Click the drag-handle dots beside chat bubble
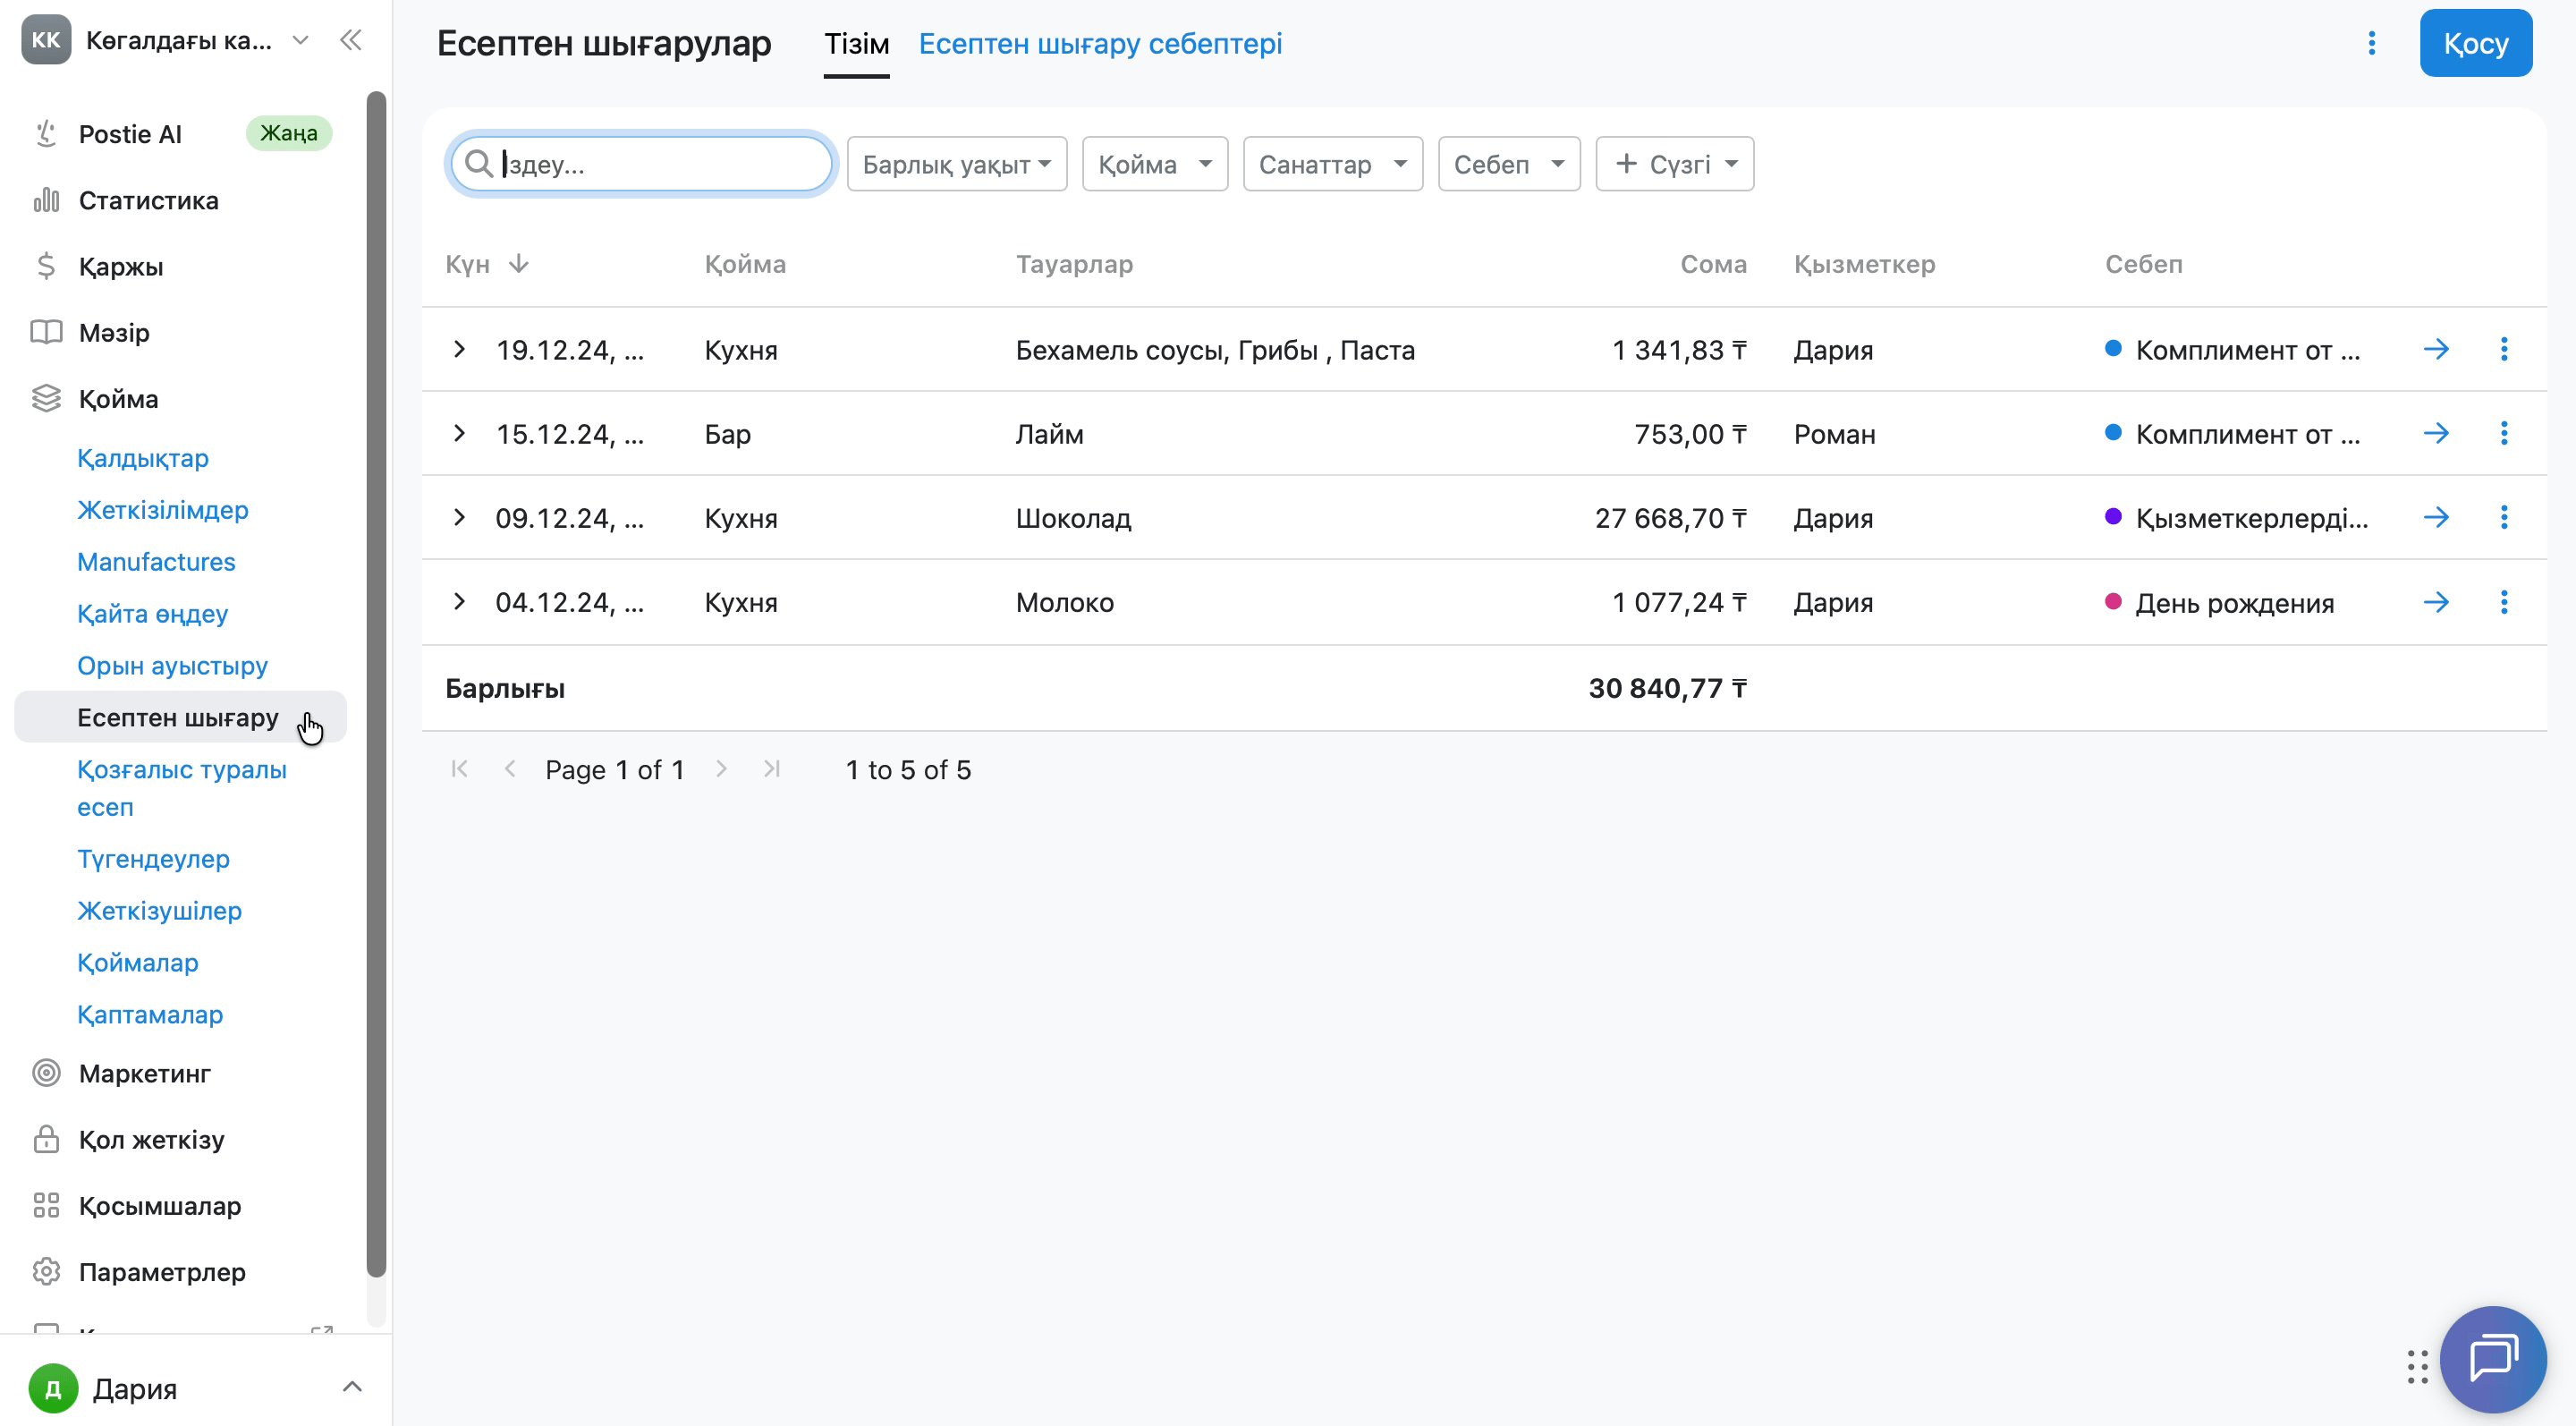Image resolution: width=2576 pixels, height=1426 pixels. coord(2417,1366)
